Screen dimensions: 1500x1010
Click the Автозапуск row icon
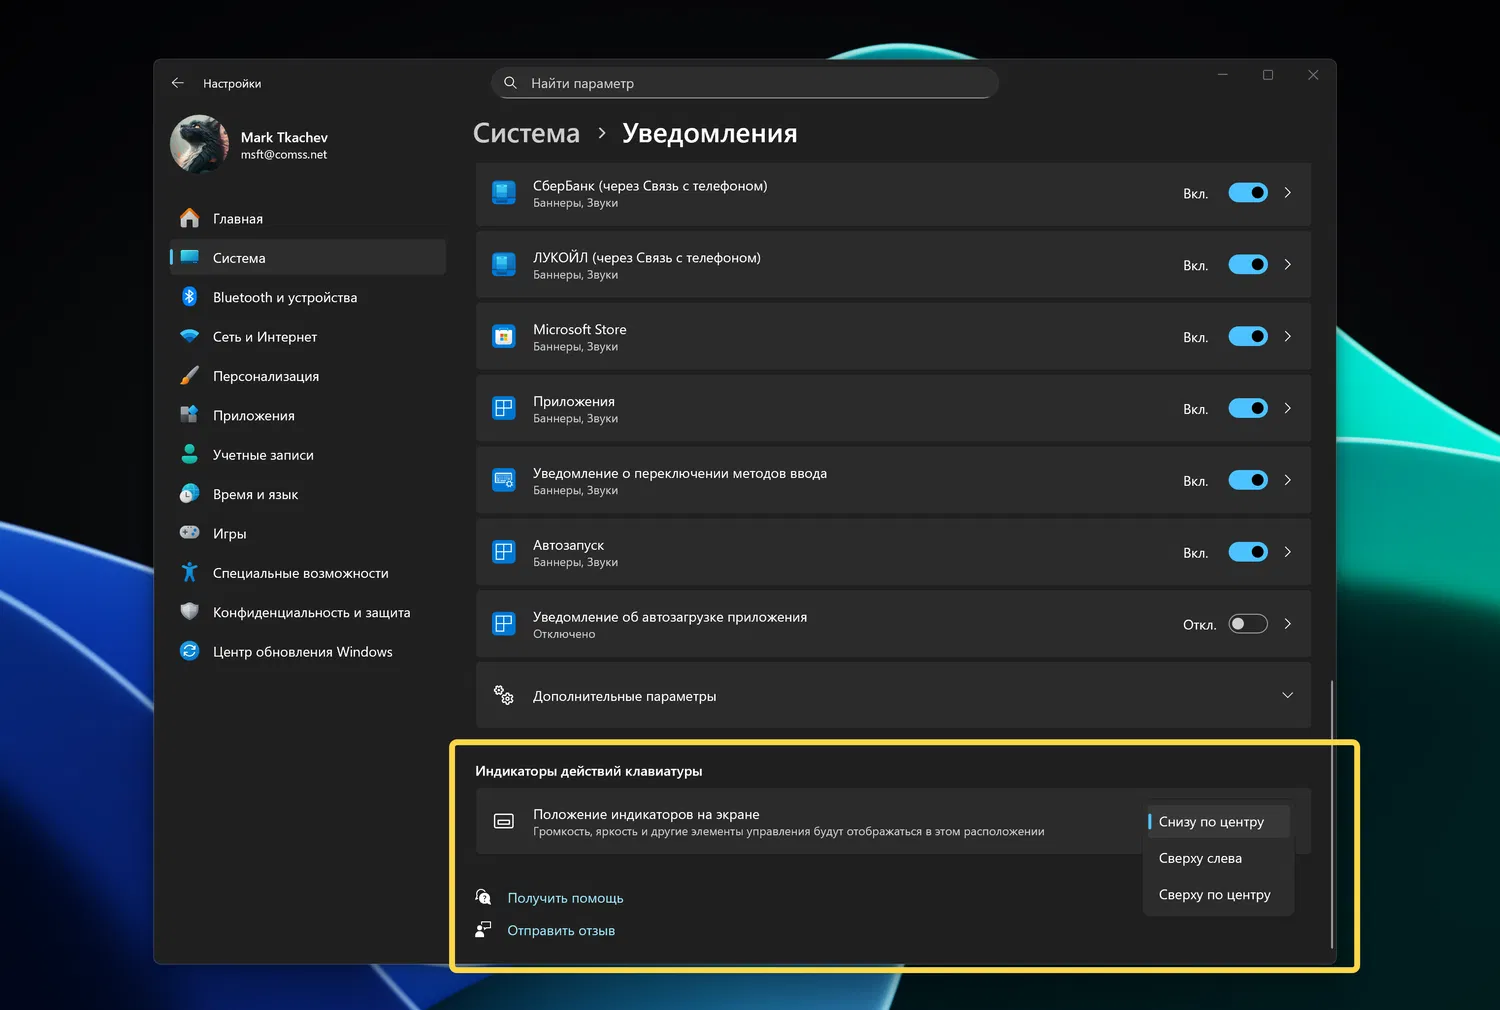tap(504, 552)
